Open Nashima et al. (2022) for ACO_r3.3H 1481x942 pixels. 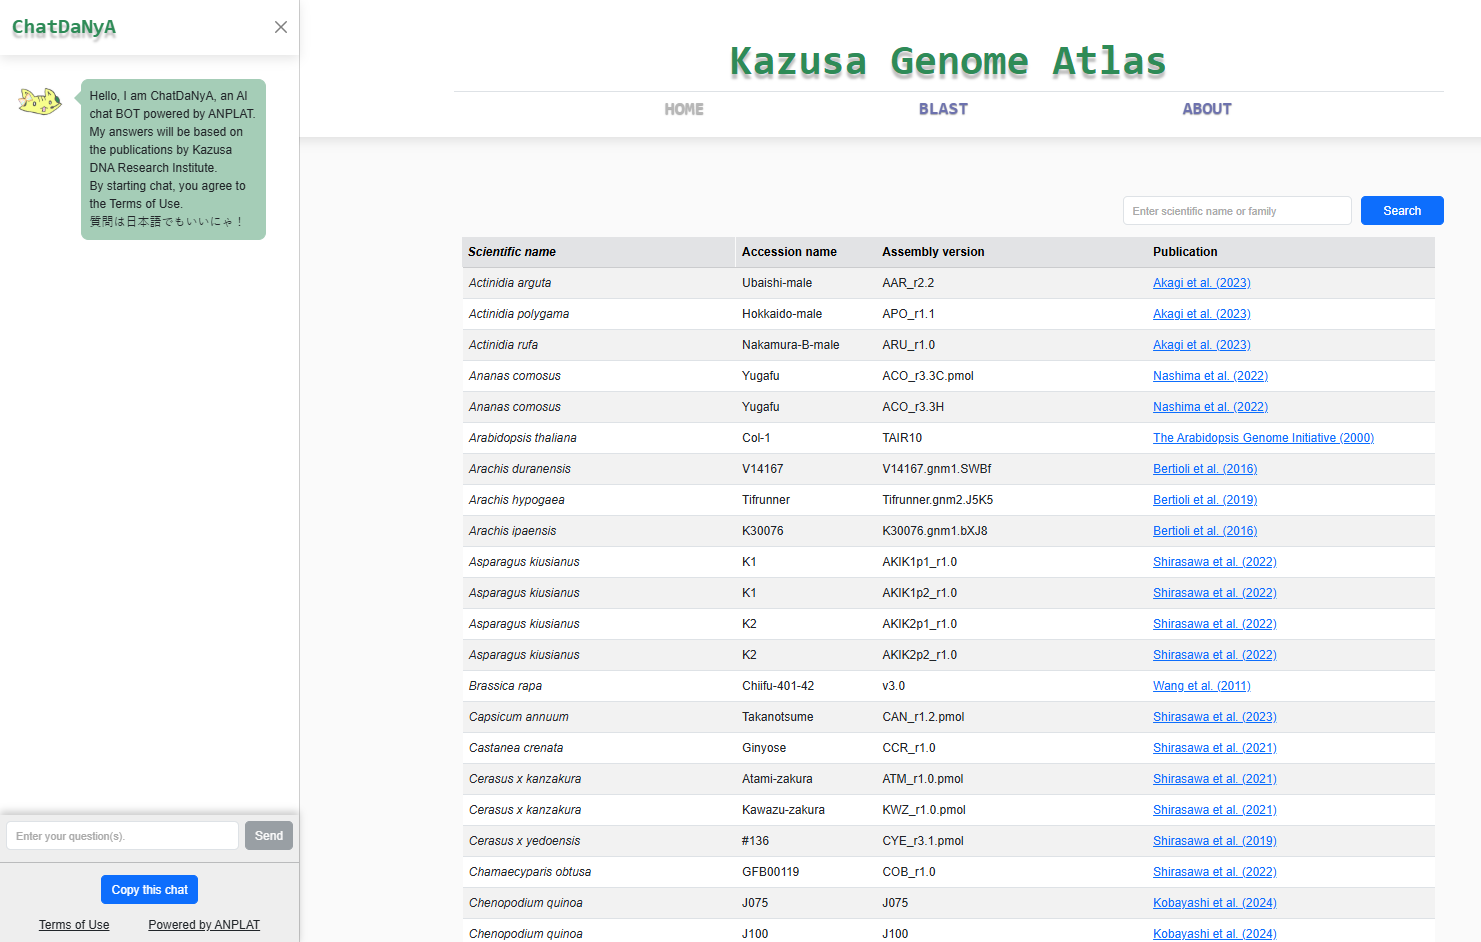(x=1210, y=407)
